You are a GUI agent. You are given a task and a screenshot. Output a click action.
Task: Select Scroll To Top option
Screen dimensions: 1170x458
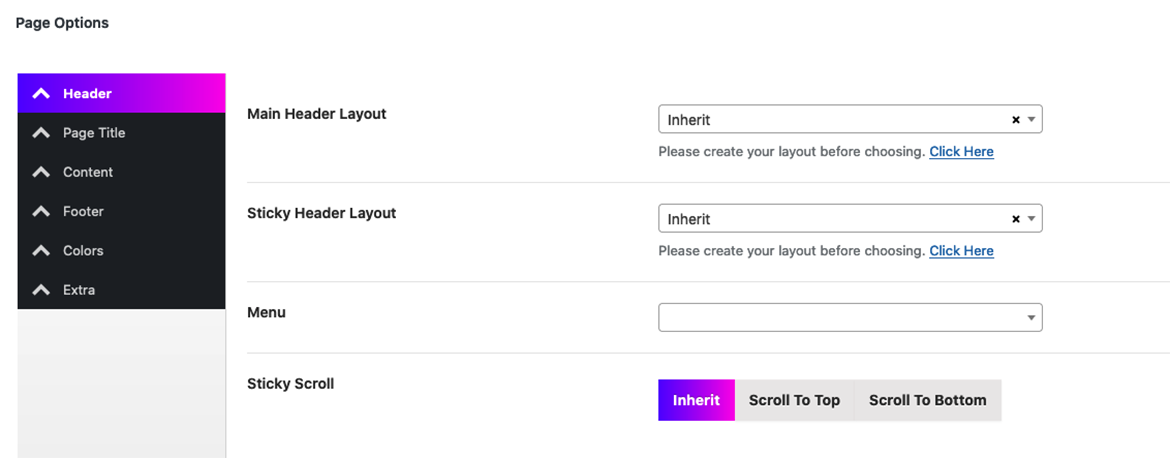794,401
